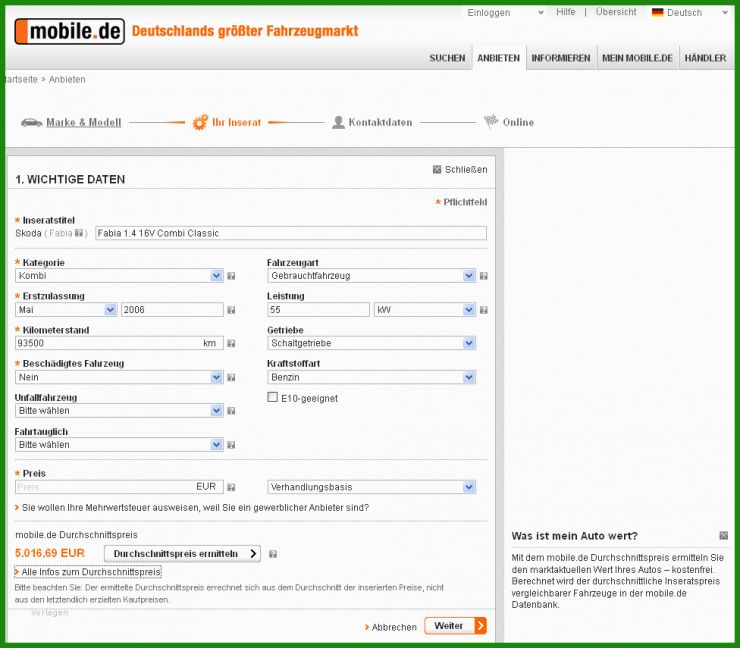Click the Leistung field showing 55

pyautogui.click(x=319, y=310)
